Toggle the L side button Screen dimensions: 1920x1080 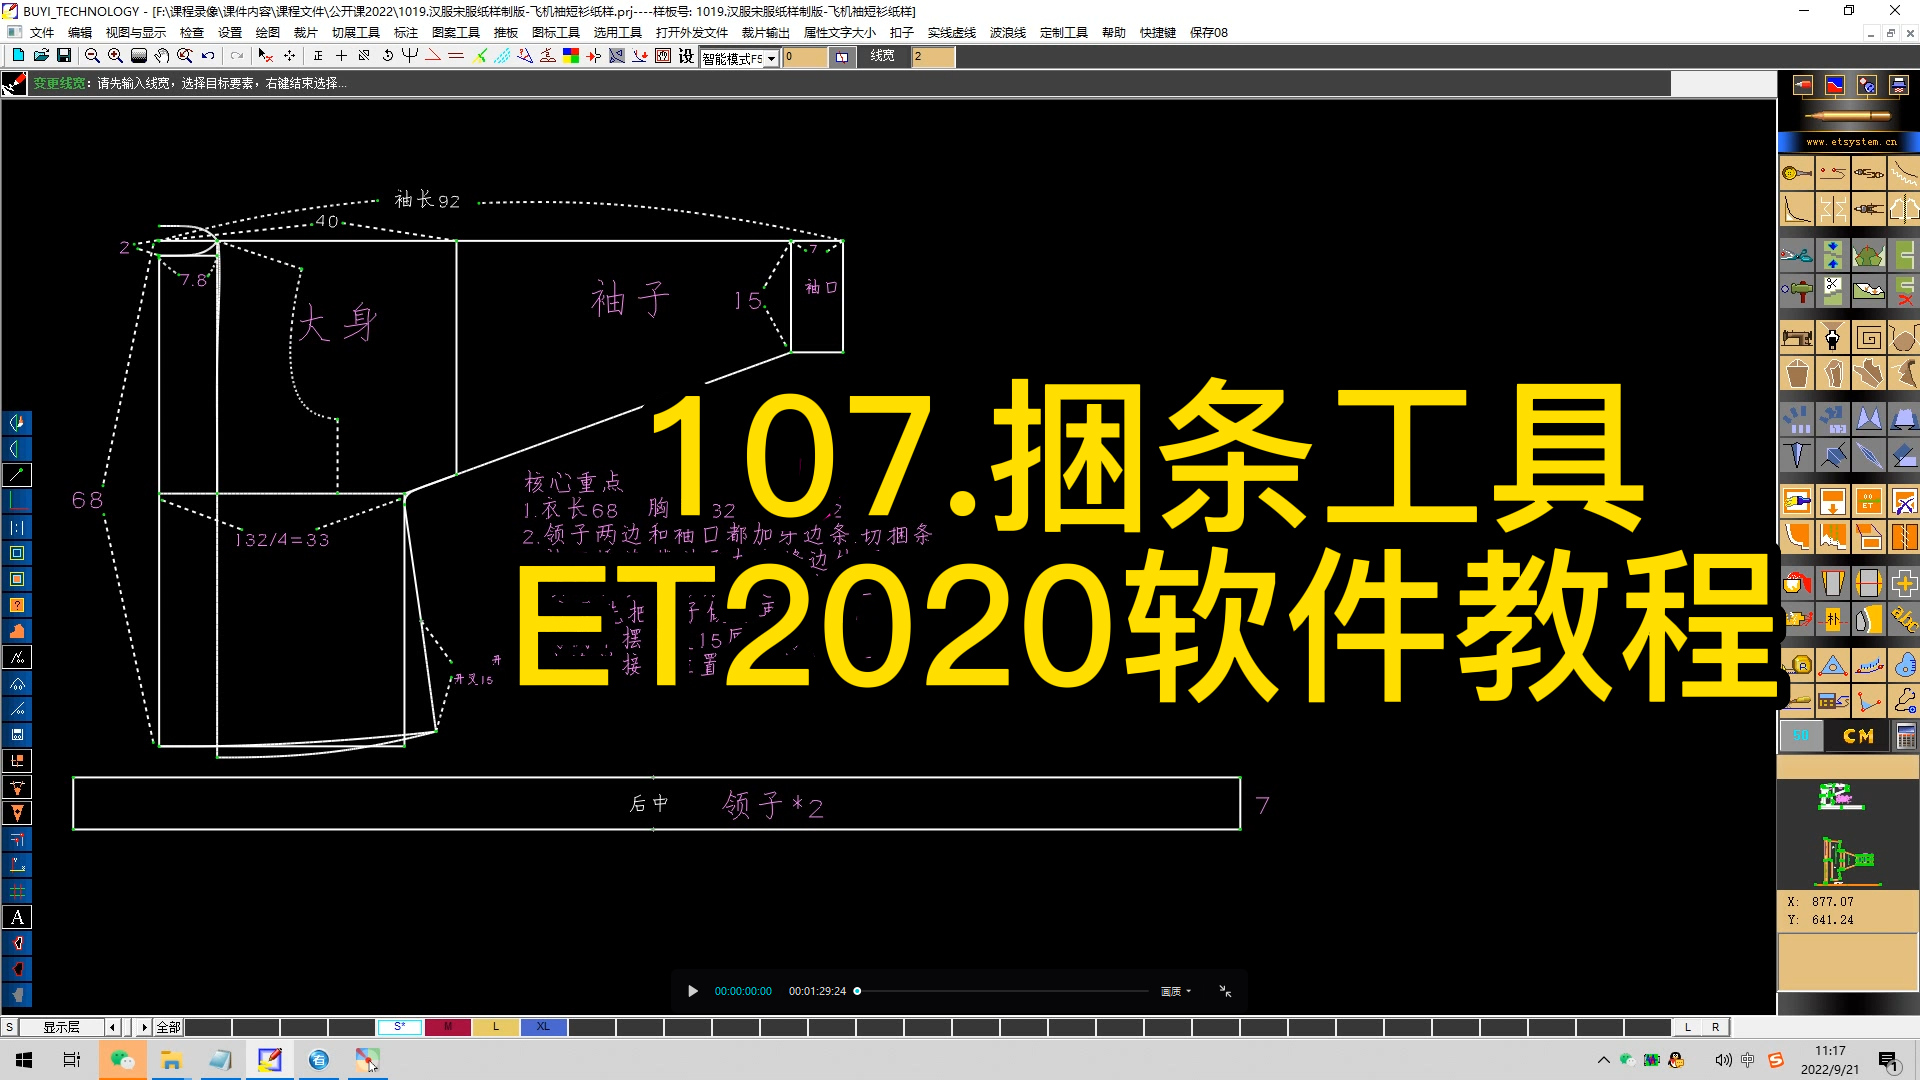click(x=1688, y=1027)
